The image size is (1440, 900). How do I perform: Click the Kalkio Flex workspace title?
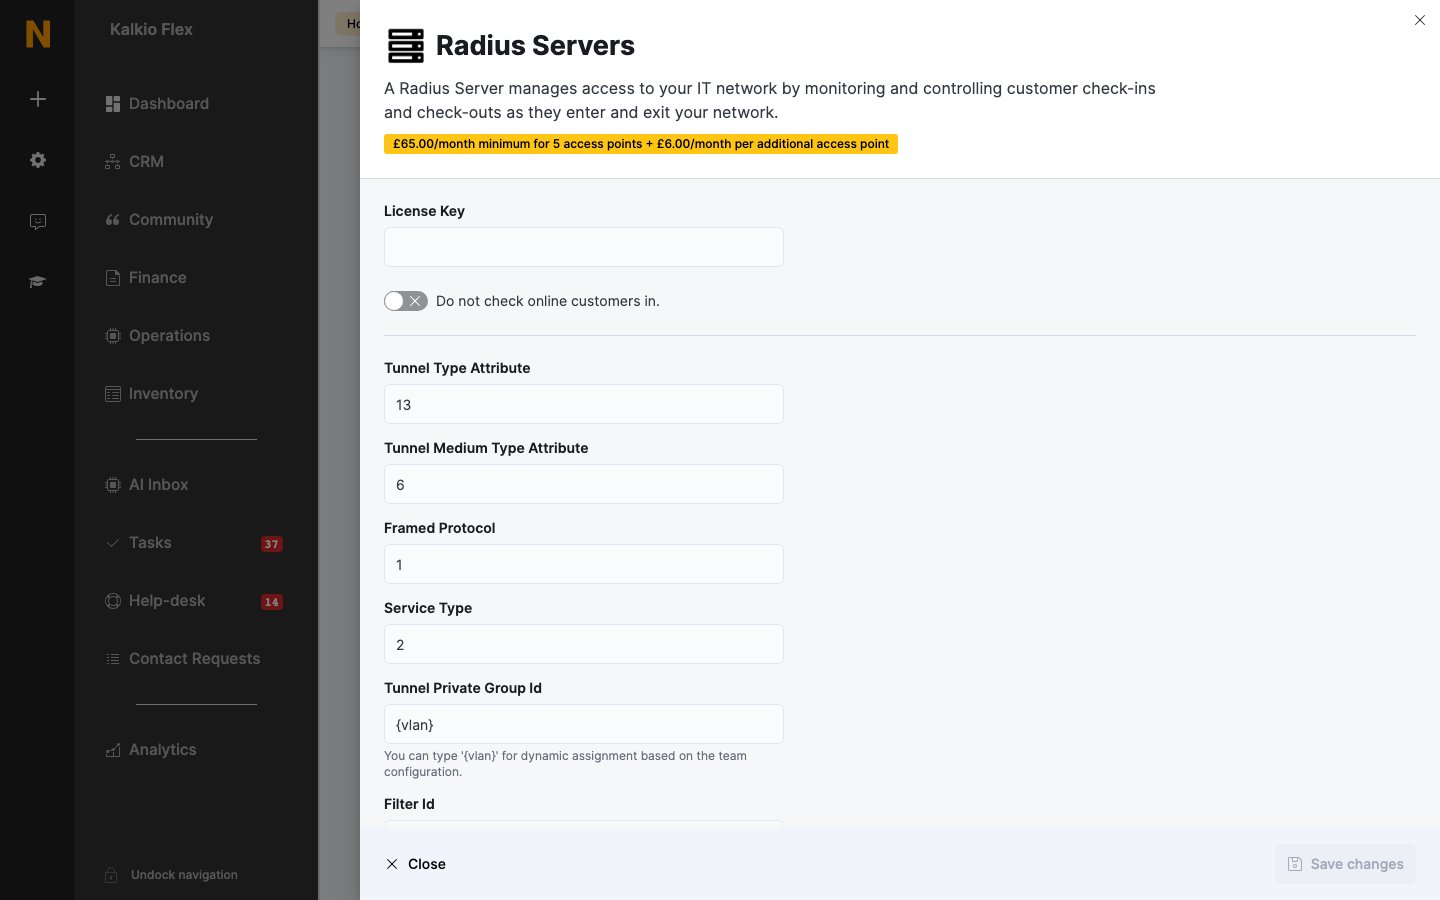tap(151, 30)
